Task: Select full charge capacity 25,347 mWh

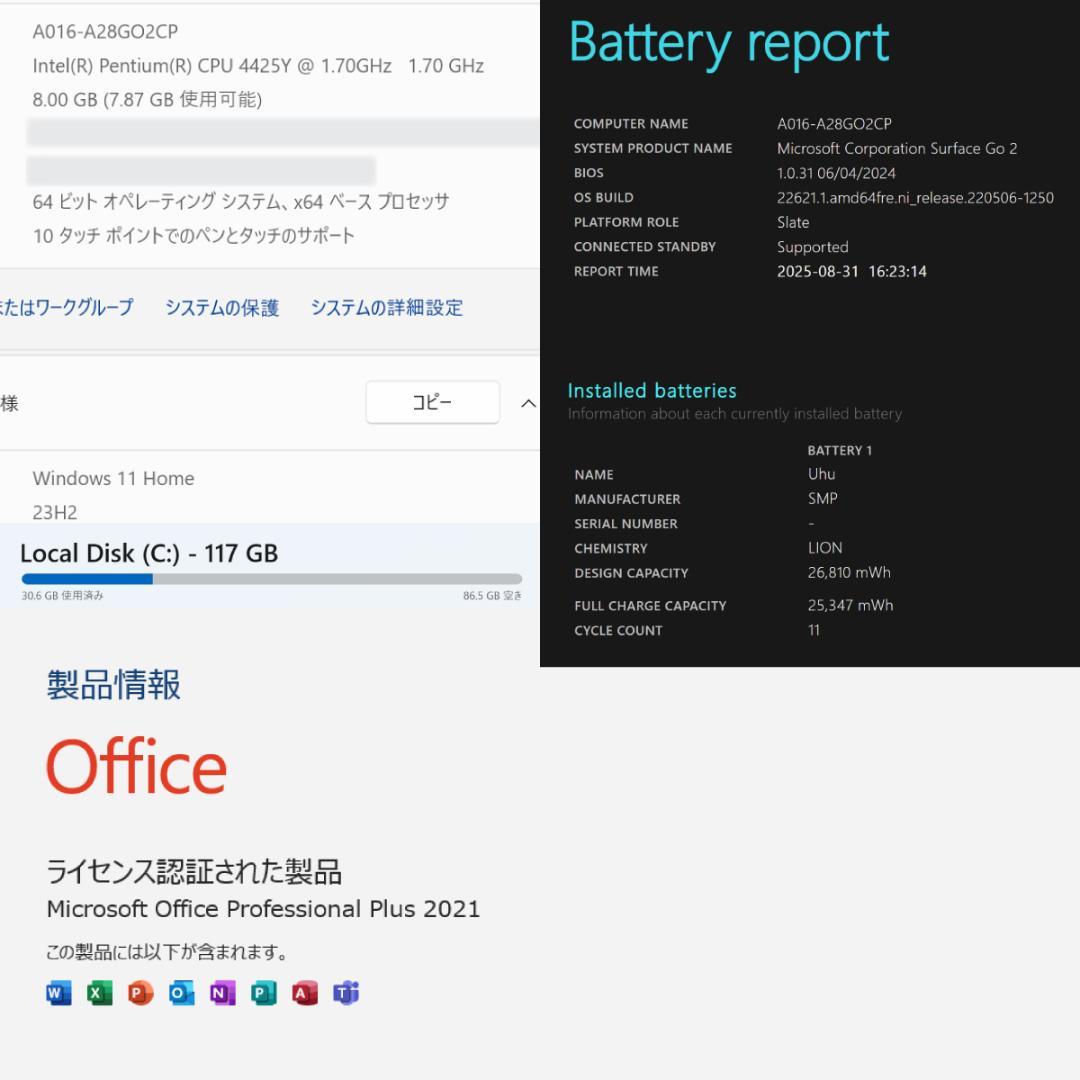Action: click(851, 605)
